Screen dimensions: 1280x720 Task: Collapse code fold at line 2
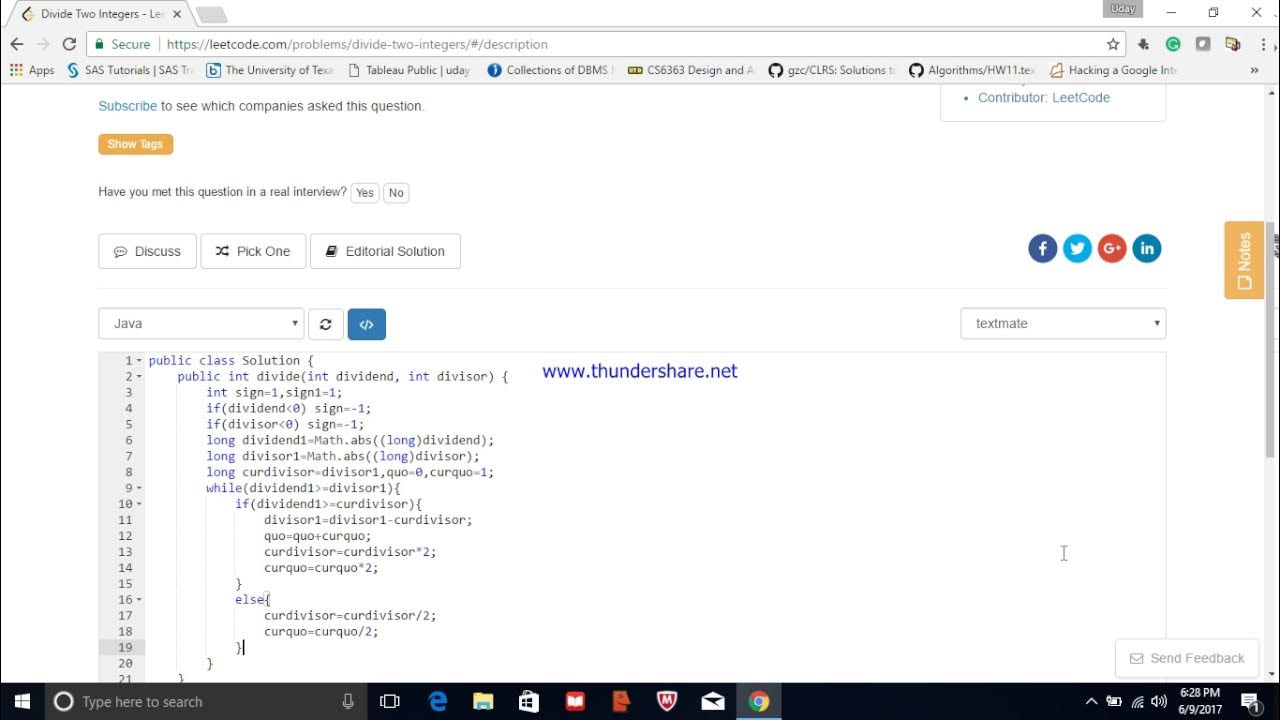click(139, 376)
